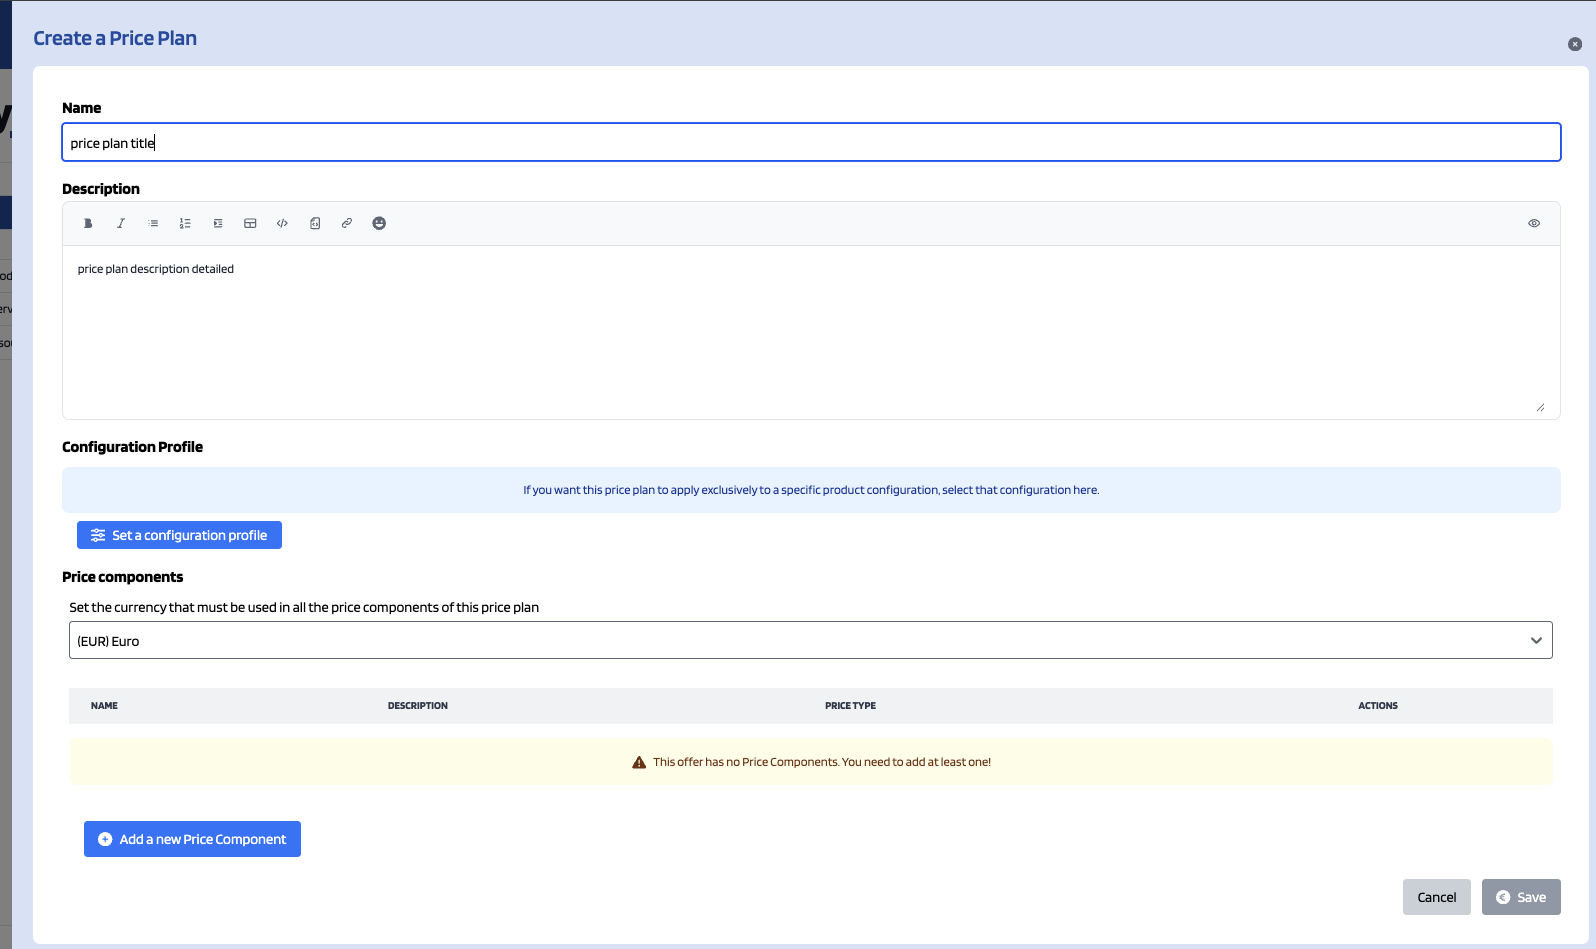Viewport: 1596px width, 949px height.
Task: Toggle description preview with the eye icon
Action: (1534, 223)
